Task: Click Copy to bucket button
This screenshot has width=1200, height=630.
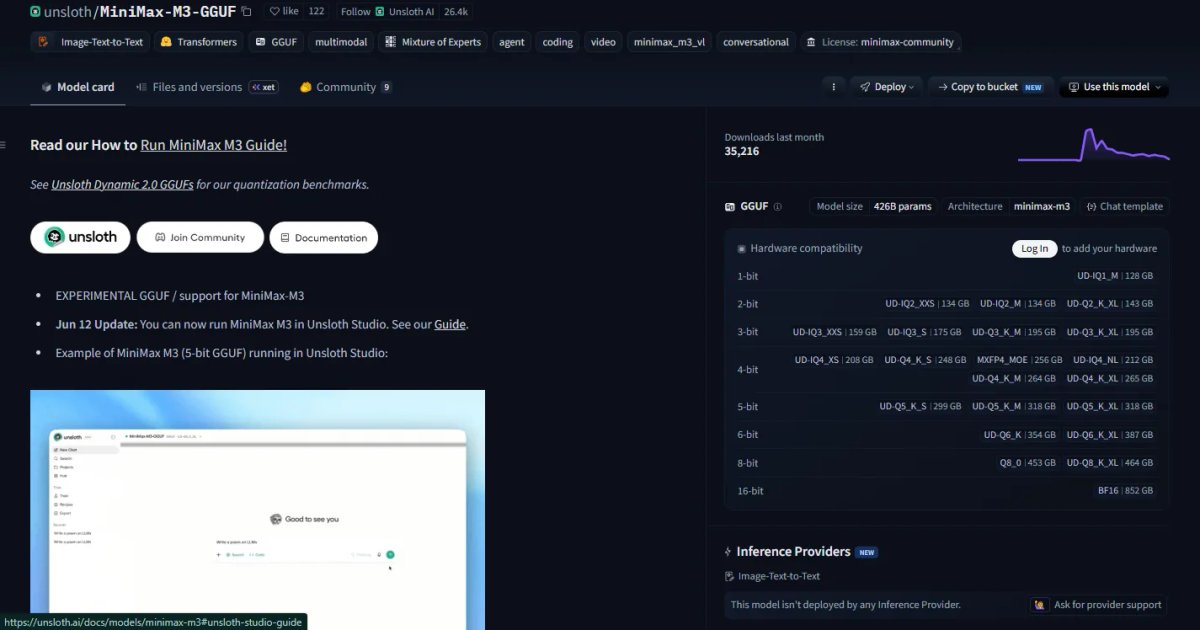Action: (x=990, y=87)
